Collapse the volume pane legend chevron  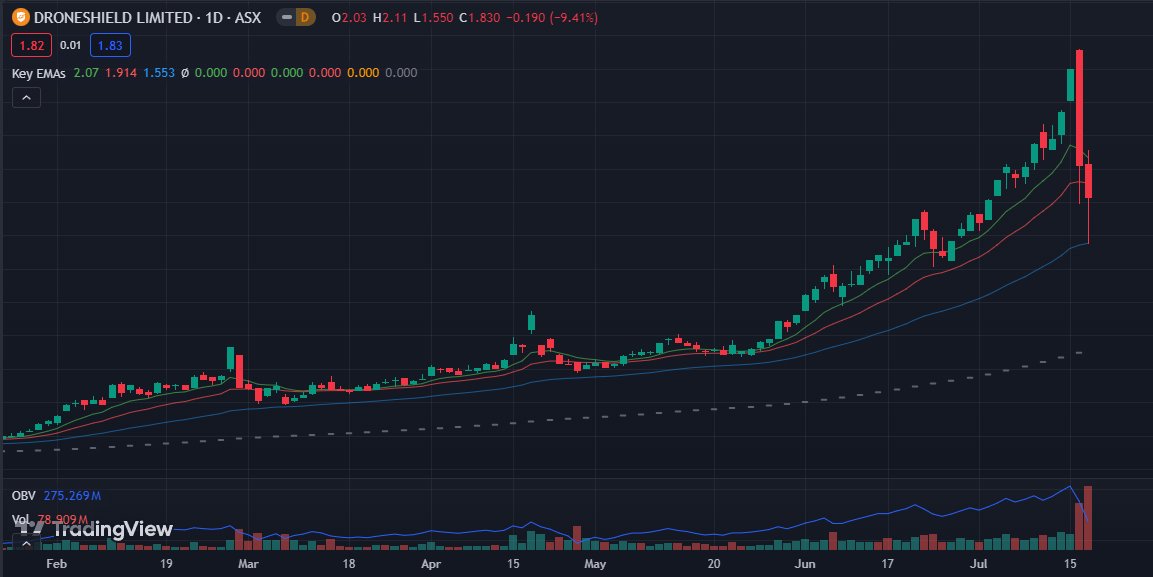point(26,543)
